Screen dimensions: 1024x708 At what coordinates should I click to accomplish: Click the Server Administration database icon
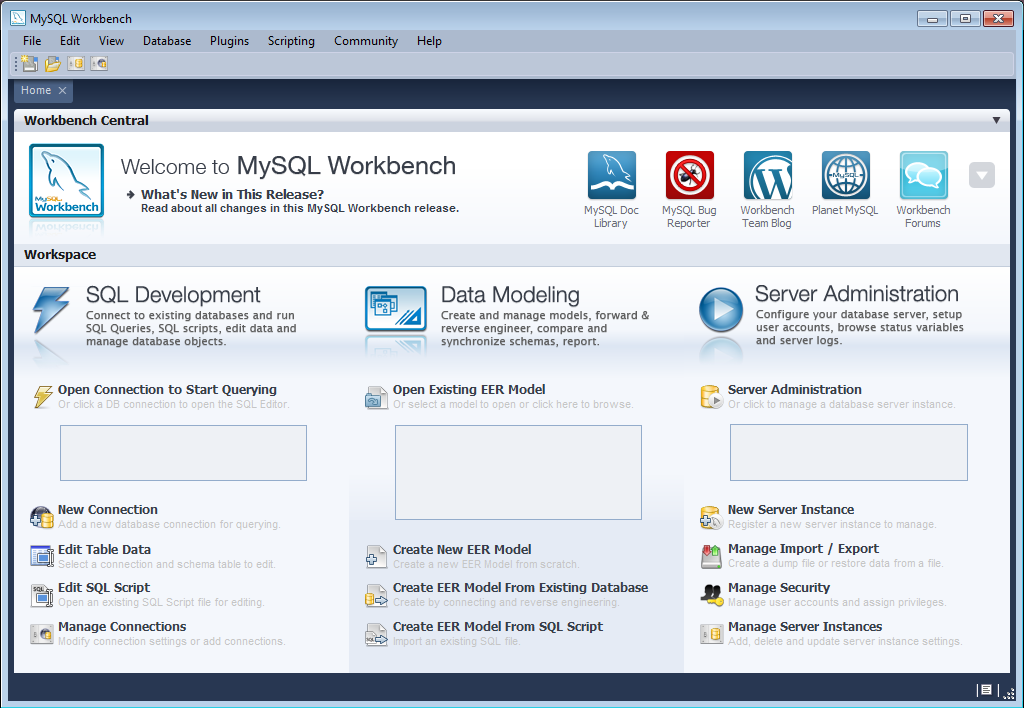(711, 396)
